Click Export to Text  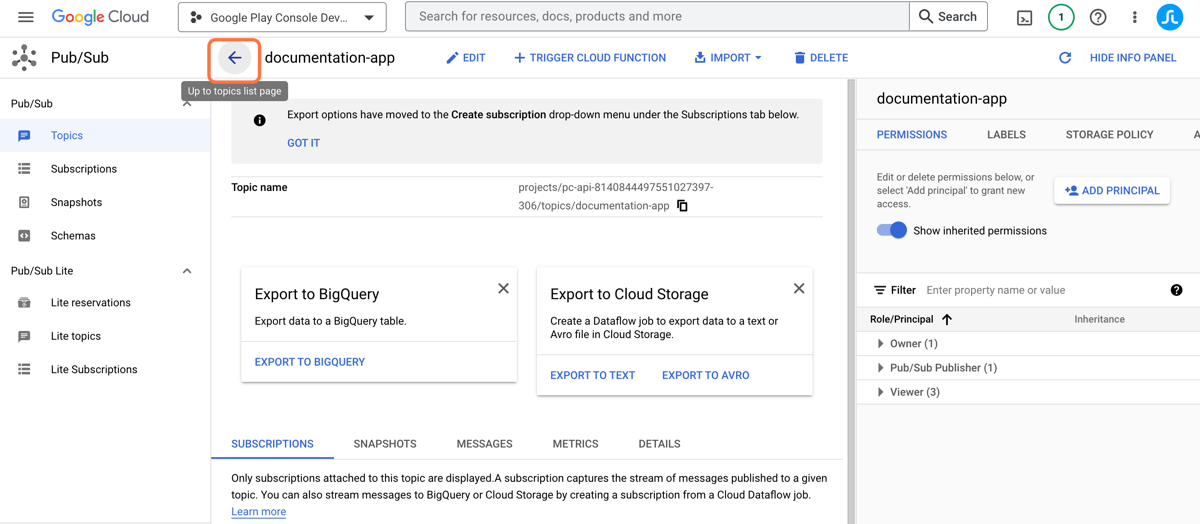593,375
